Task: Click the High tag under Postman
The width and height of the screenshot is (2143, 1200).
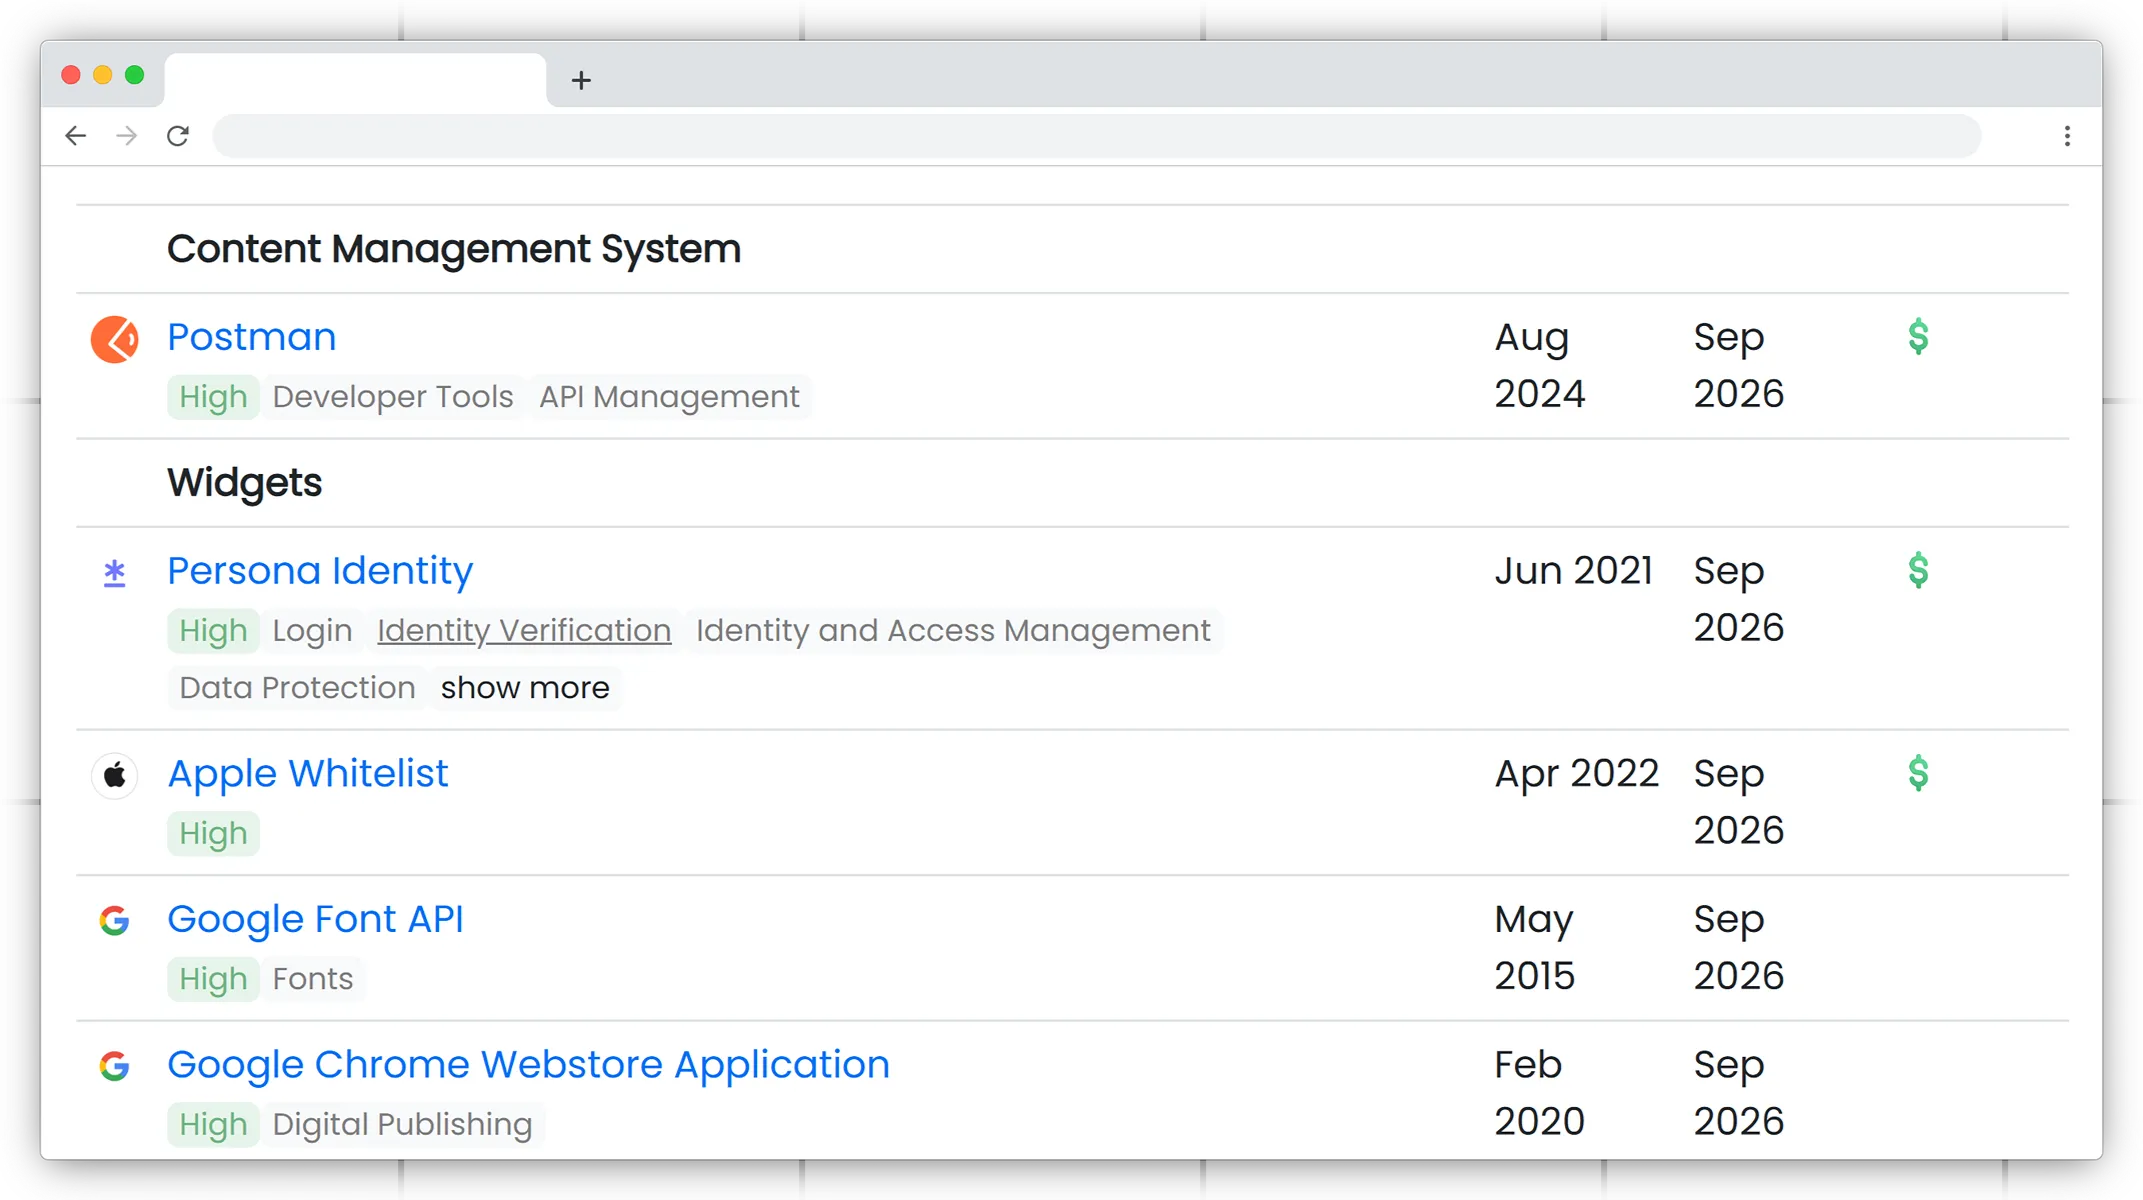Action: click(213, 397)
